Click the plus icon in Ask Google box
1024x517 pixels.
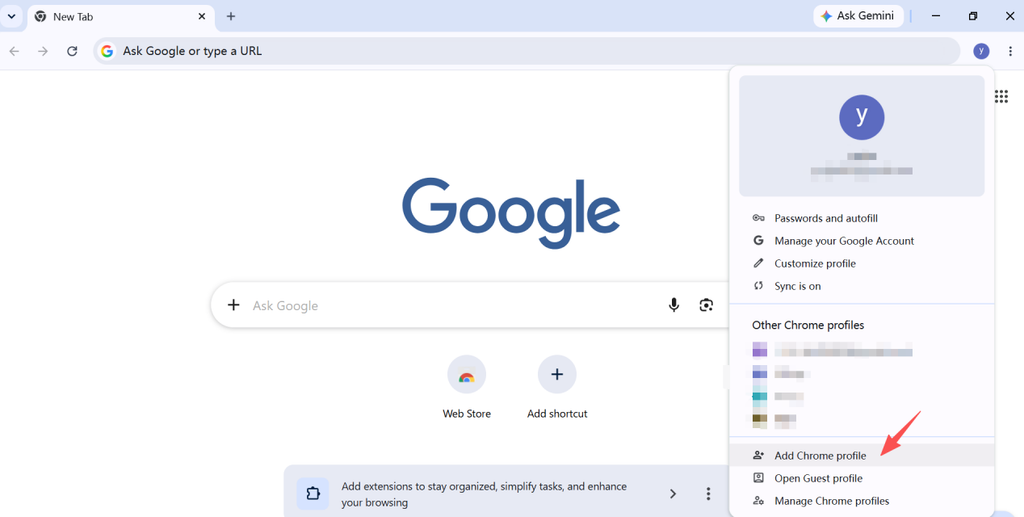[x=233, y=305]
